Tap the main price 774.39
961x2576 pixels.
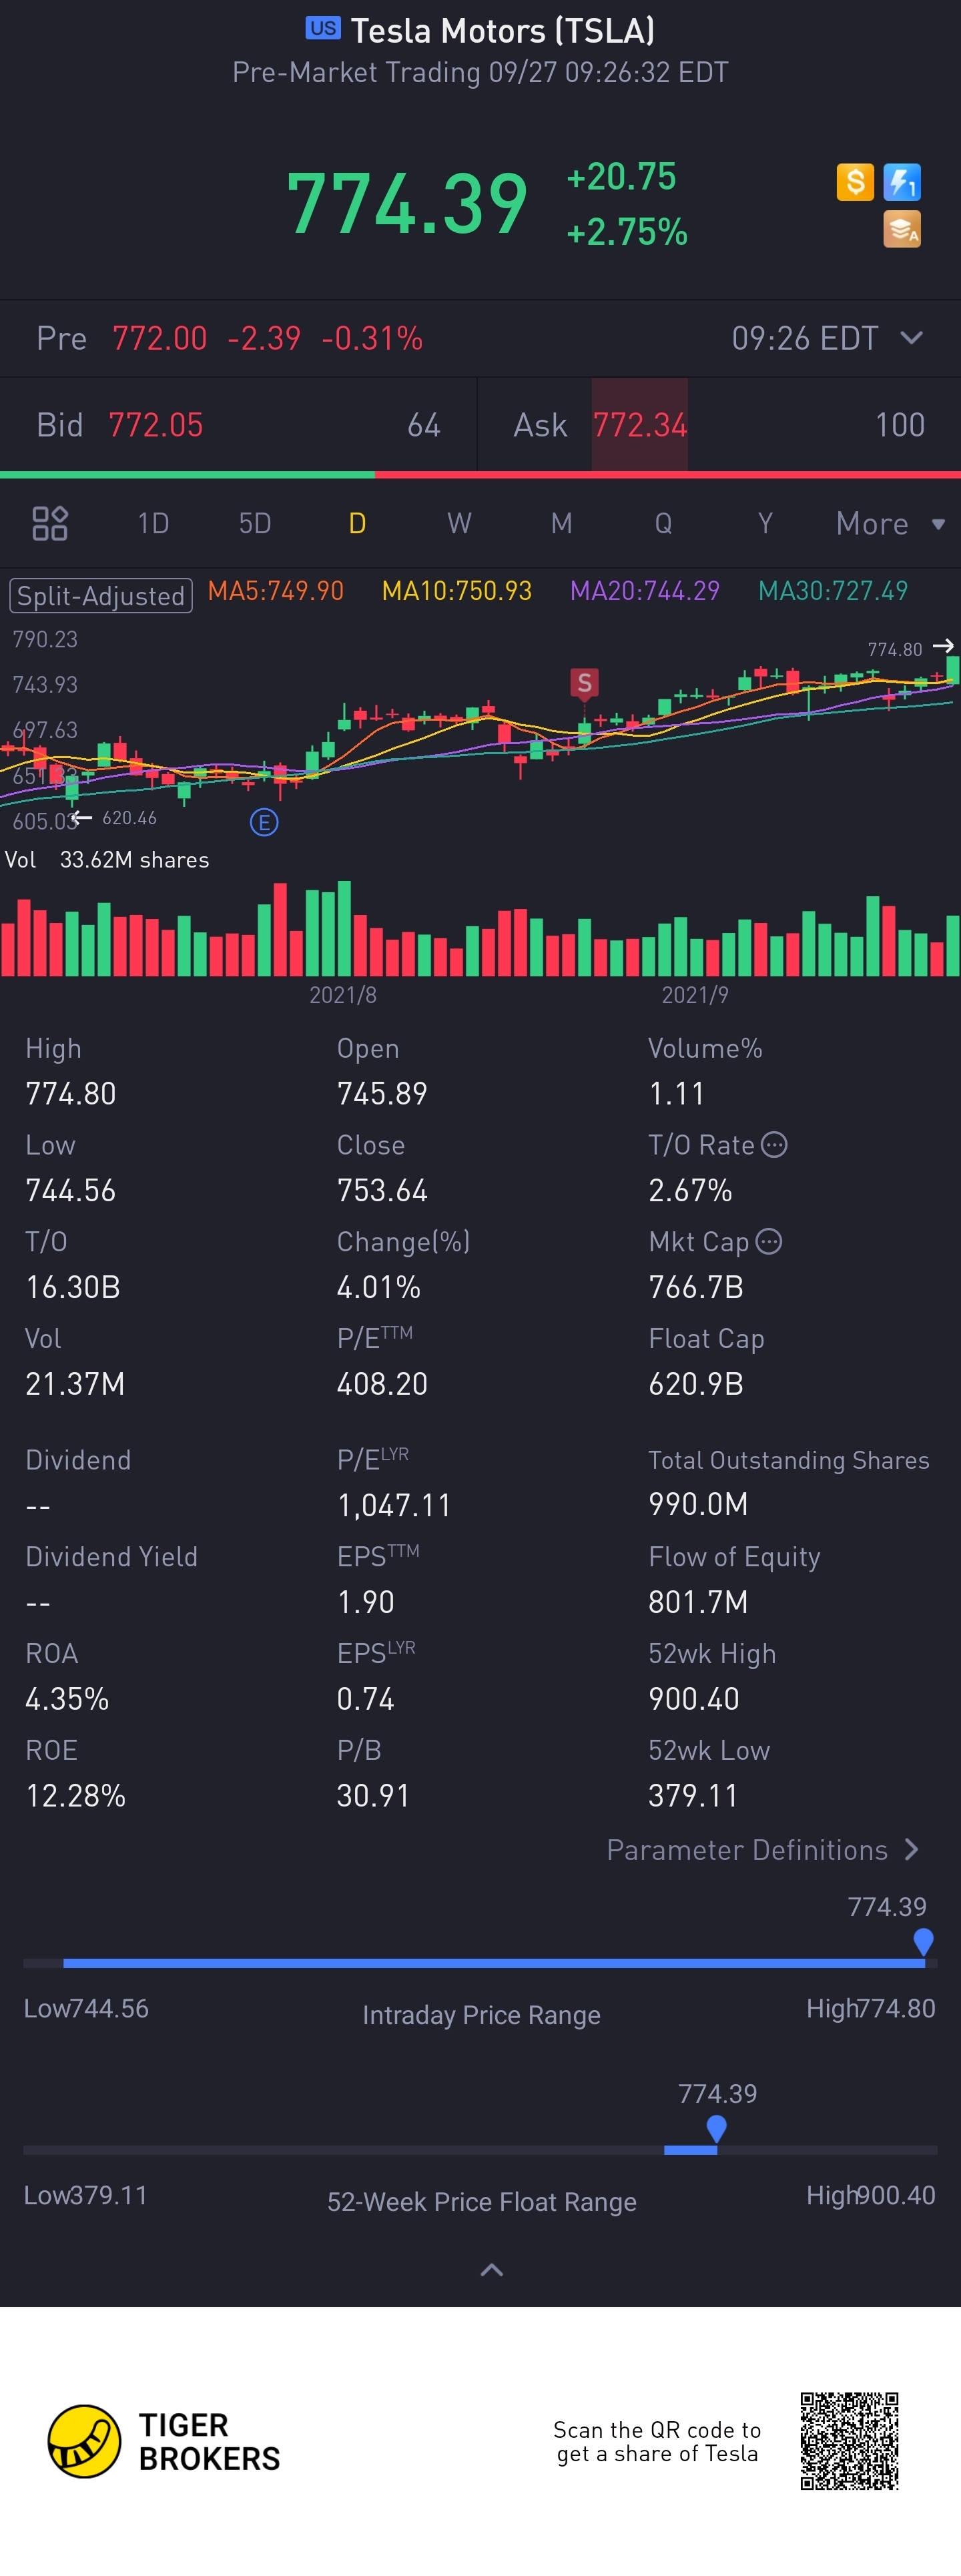[x=407, y=204]
